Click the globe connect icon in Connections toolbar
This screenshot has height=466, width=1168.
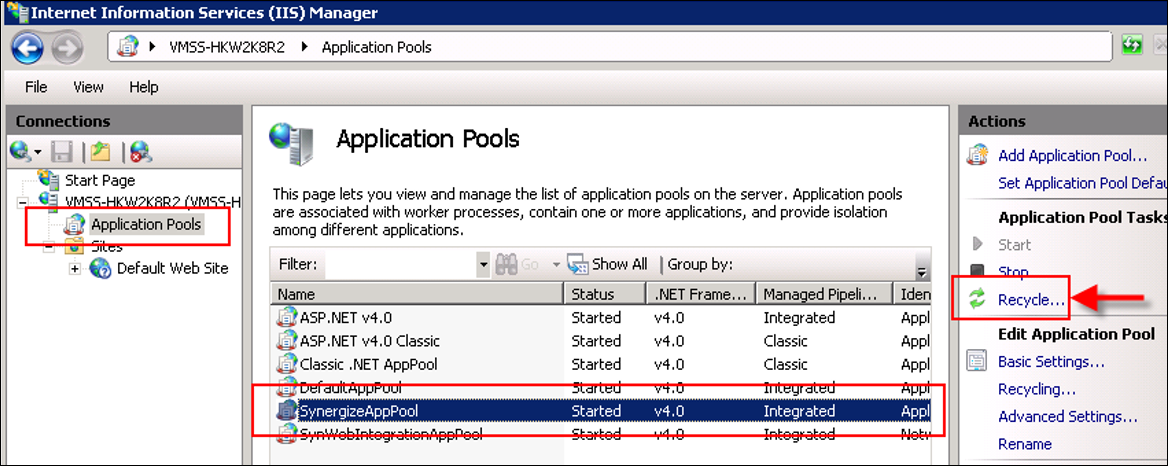[x=21, y=152]
